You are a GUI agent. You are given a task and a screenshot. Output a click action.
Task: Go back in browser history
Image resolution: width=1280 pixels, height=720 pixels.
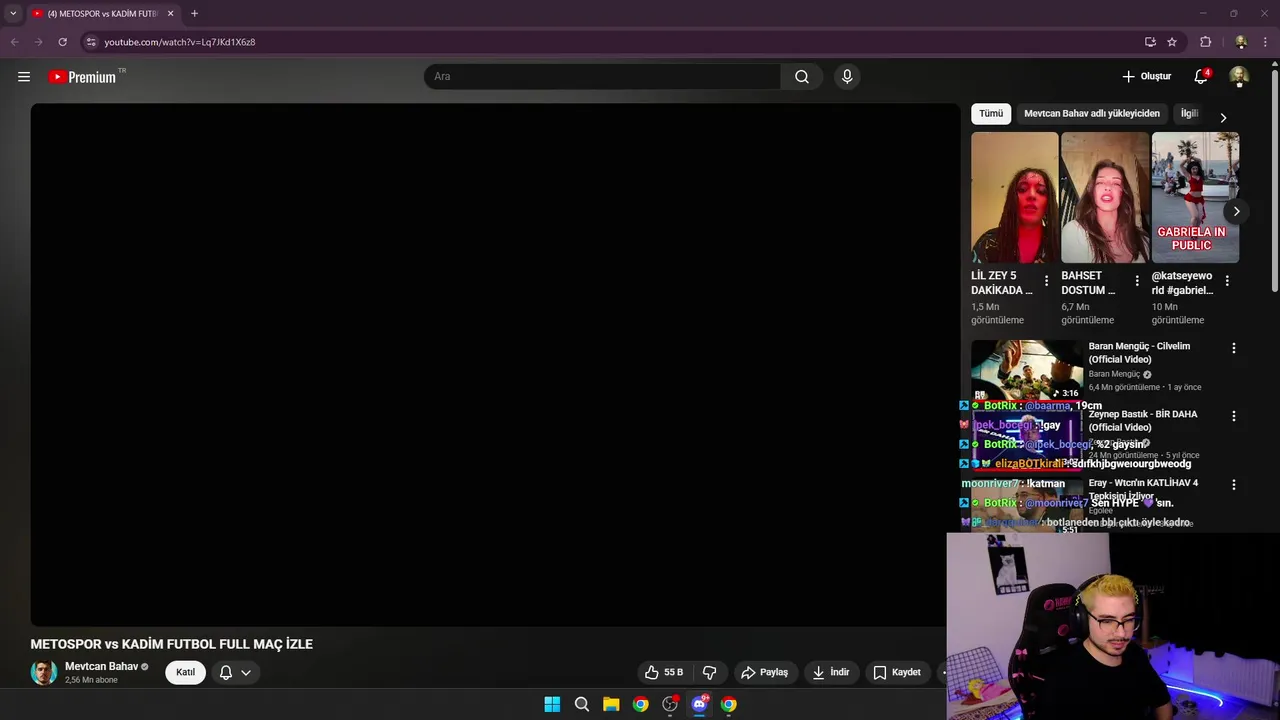pyautogui.click(x=14, y=42)
